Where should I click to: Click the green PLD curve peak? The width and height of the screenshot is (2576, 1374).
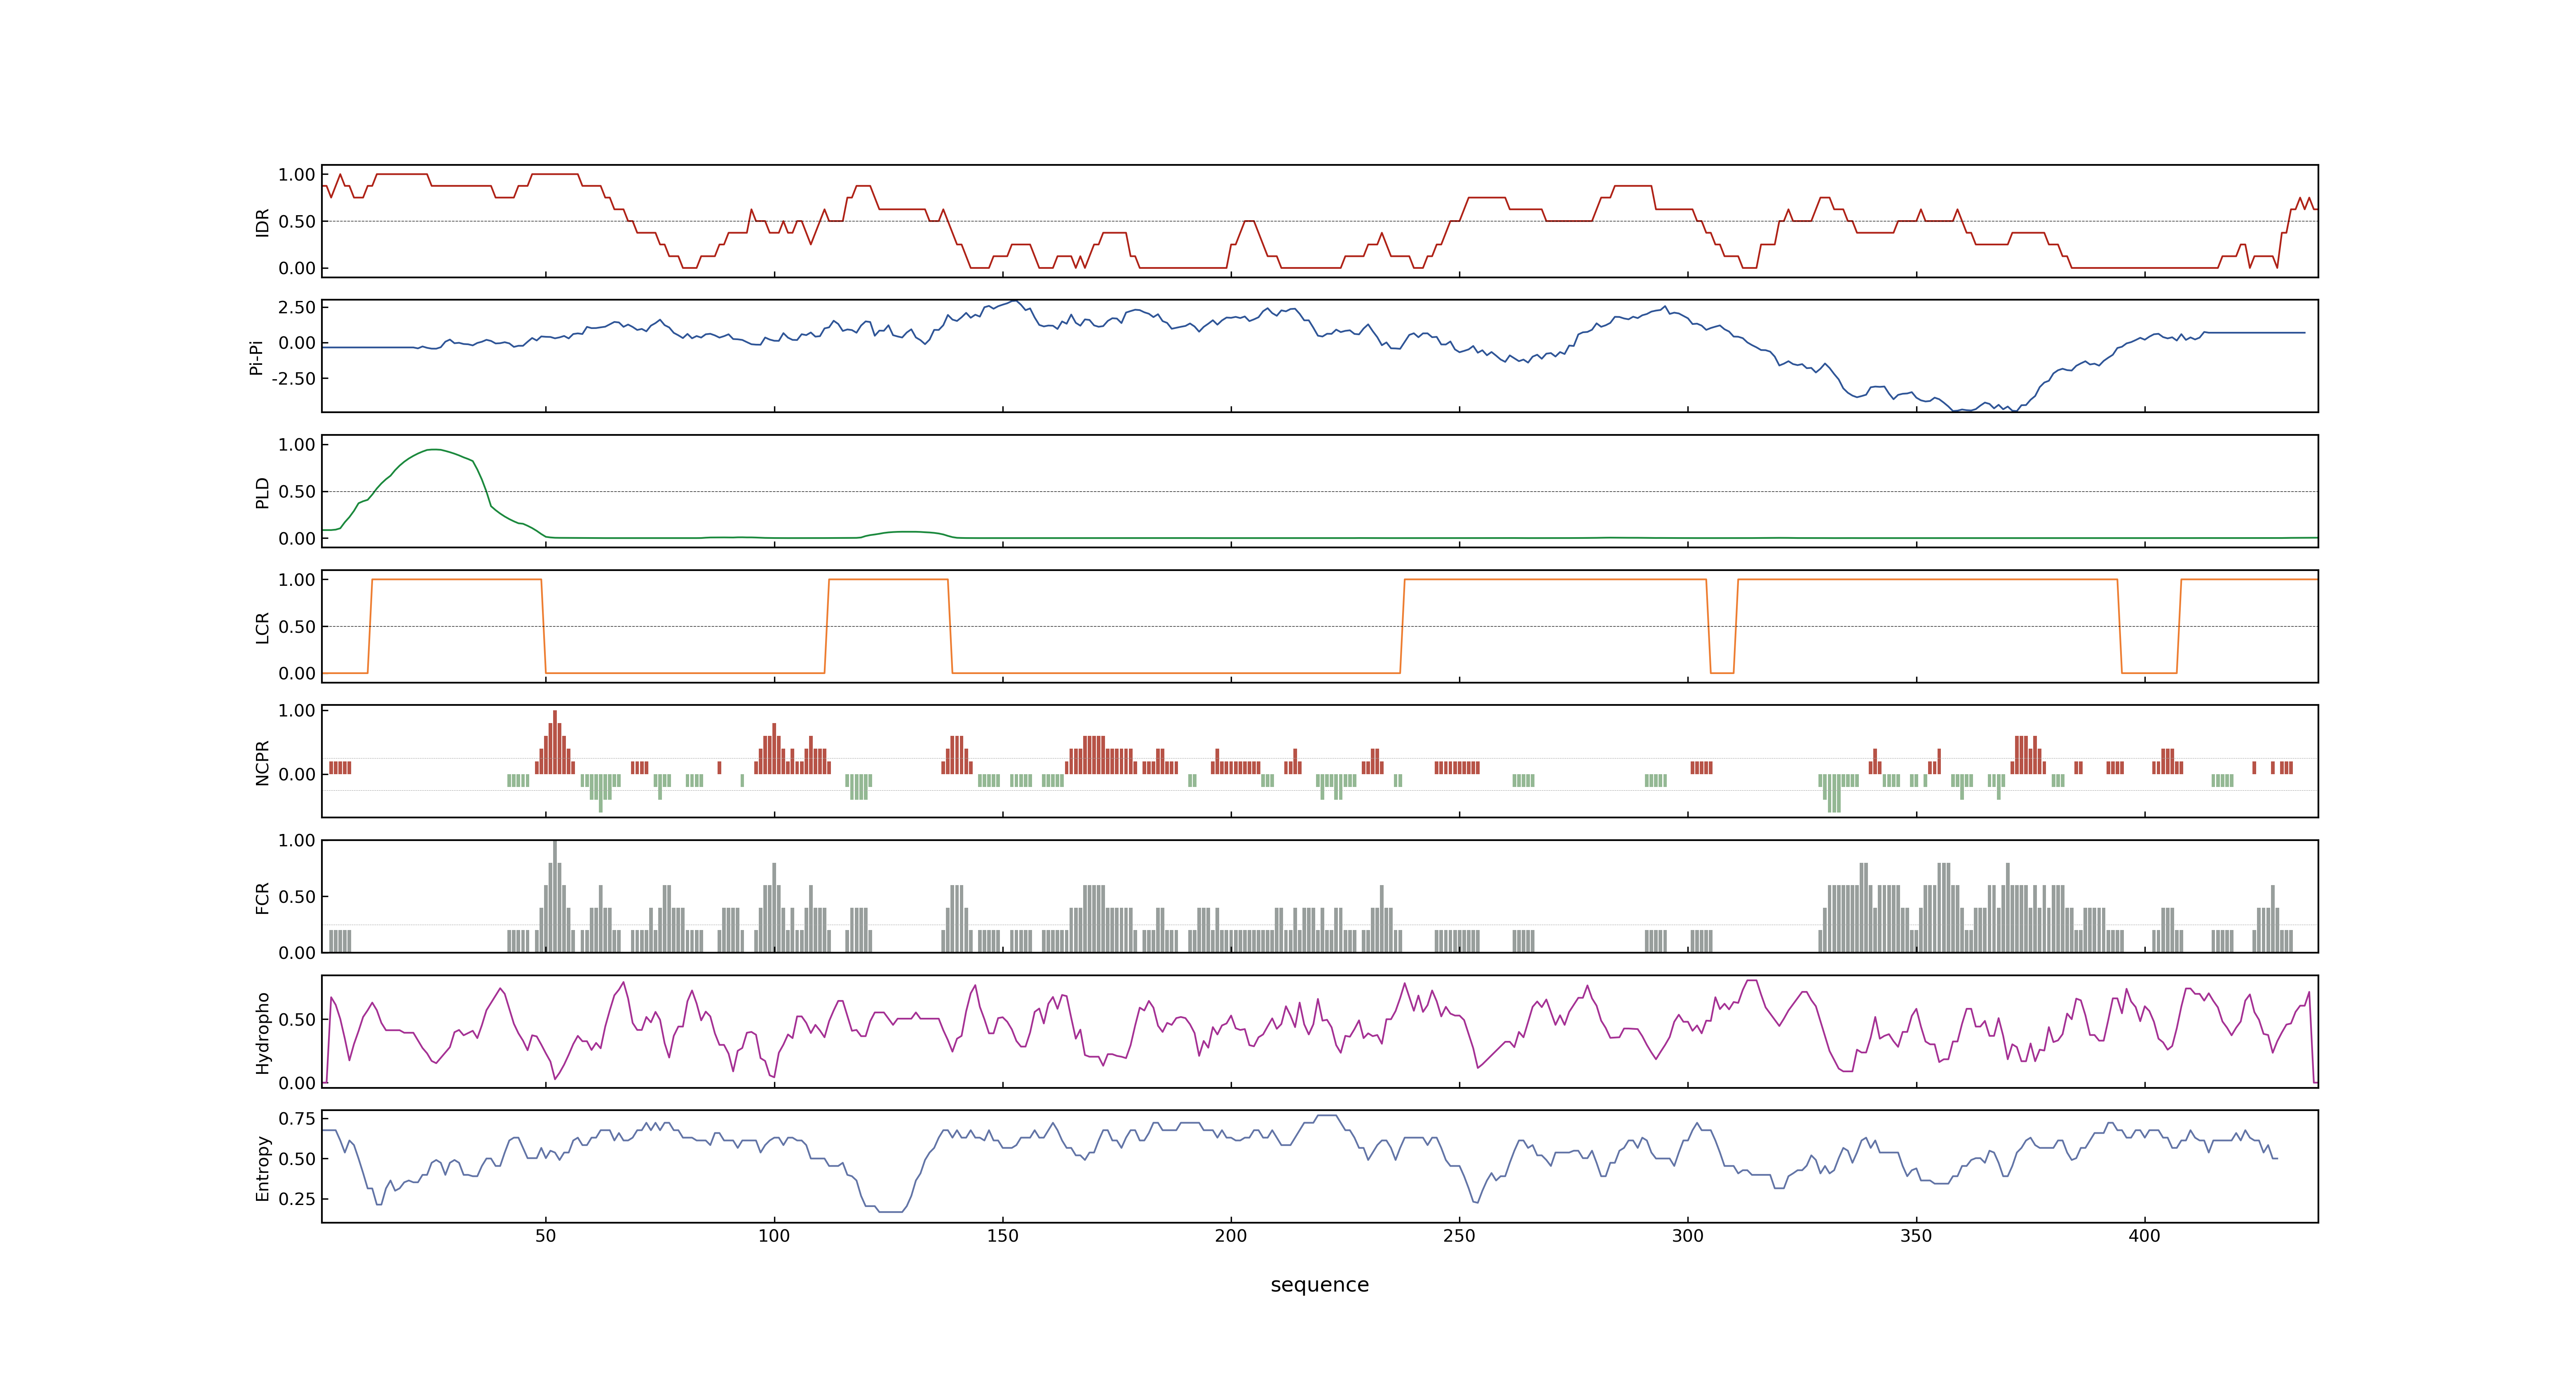tap(434, 450)
